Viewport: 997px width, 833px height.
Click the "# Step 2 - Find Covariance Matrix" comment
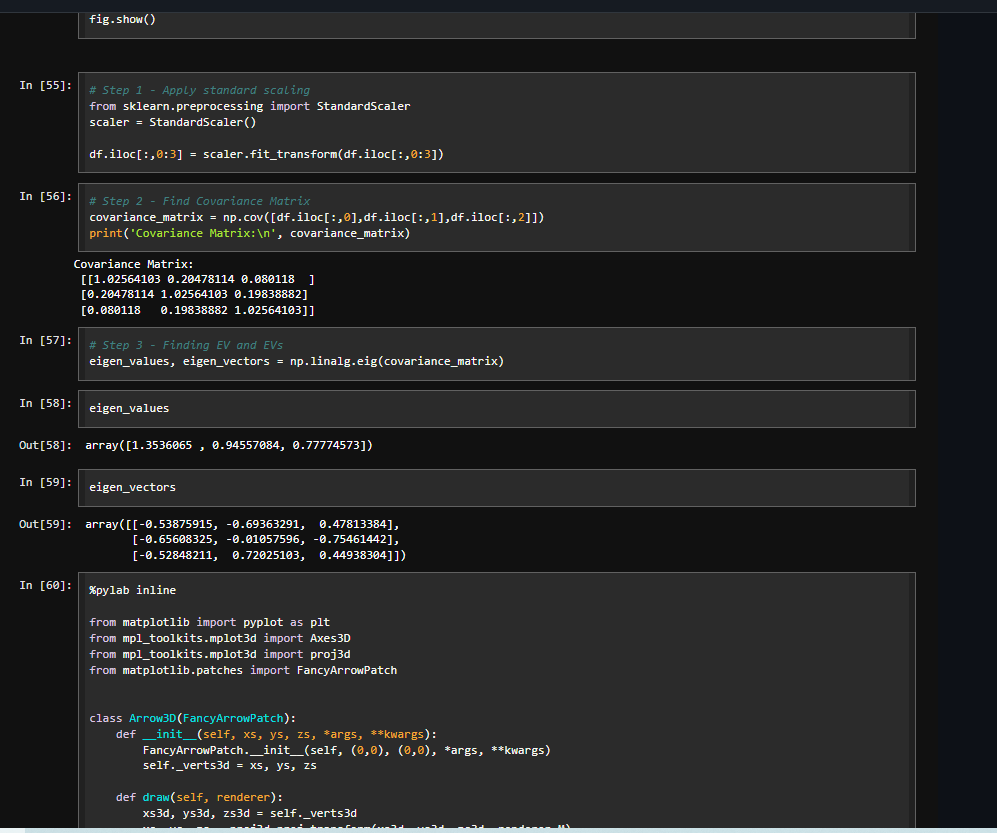point(200,201)
